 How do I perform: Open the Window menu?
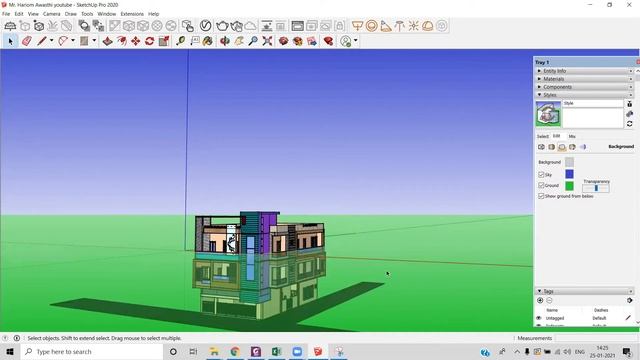point(107,14)
